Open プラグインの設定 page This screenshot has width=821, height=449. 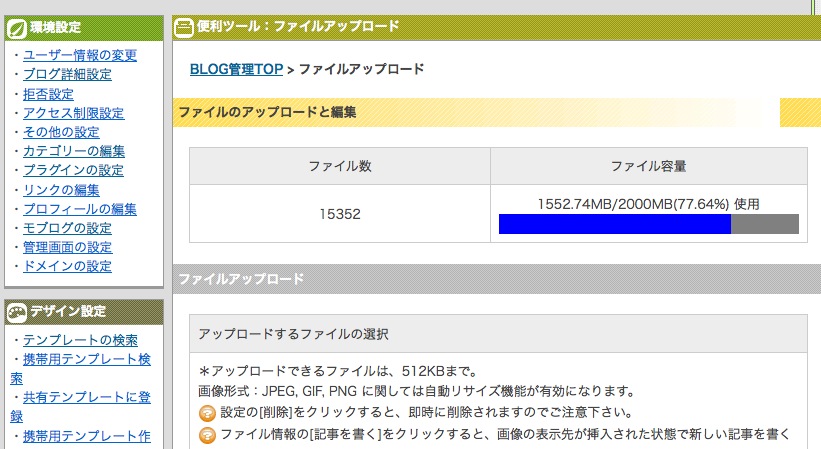tap(73, 170)
